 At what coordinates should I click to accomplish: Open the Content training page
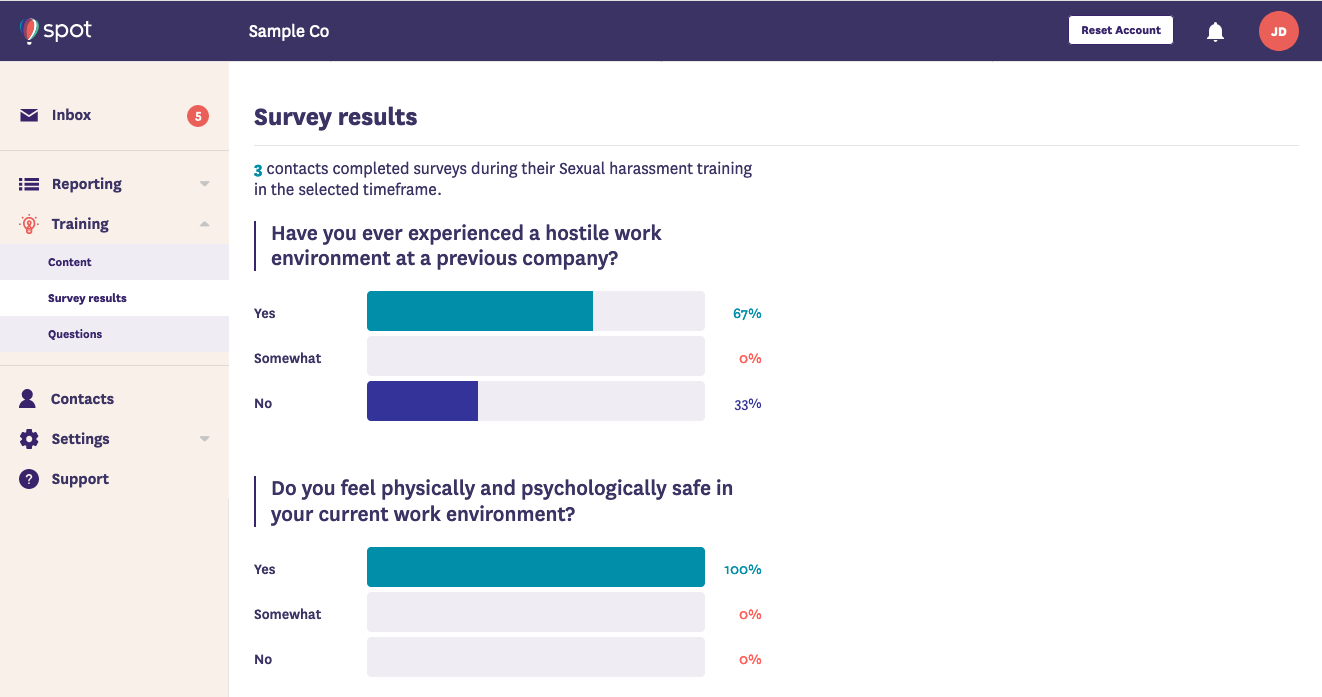tap(70, 262)
